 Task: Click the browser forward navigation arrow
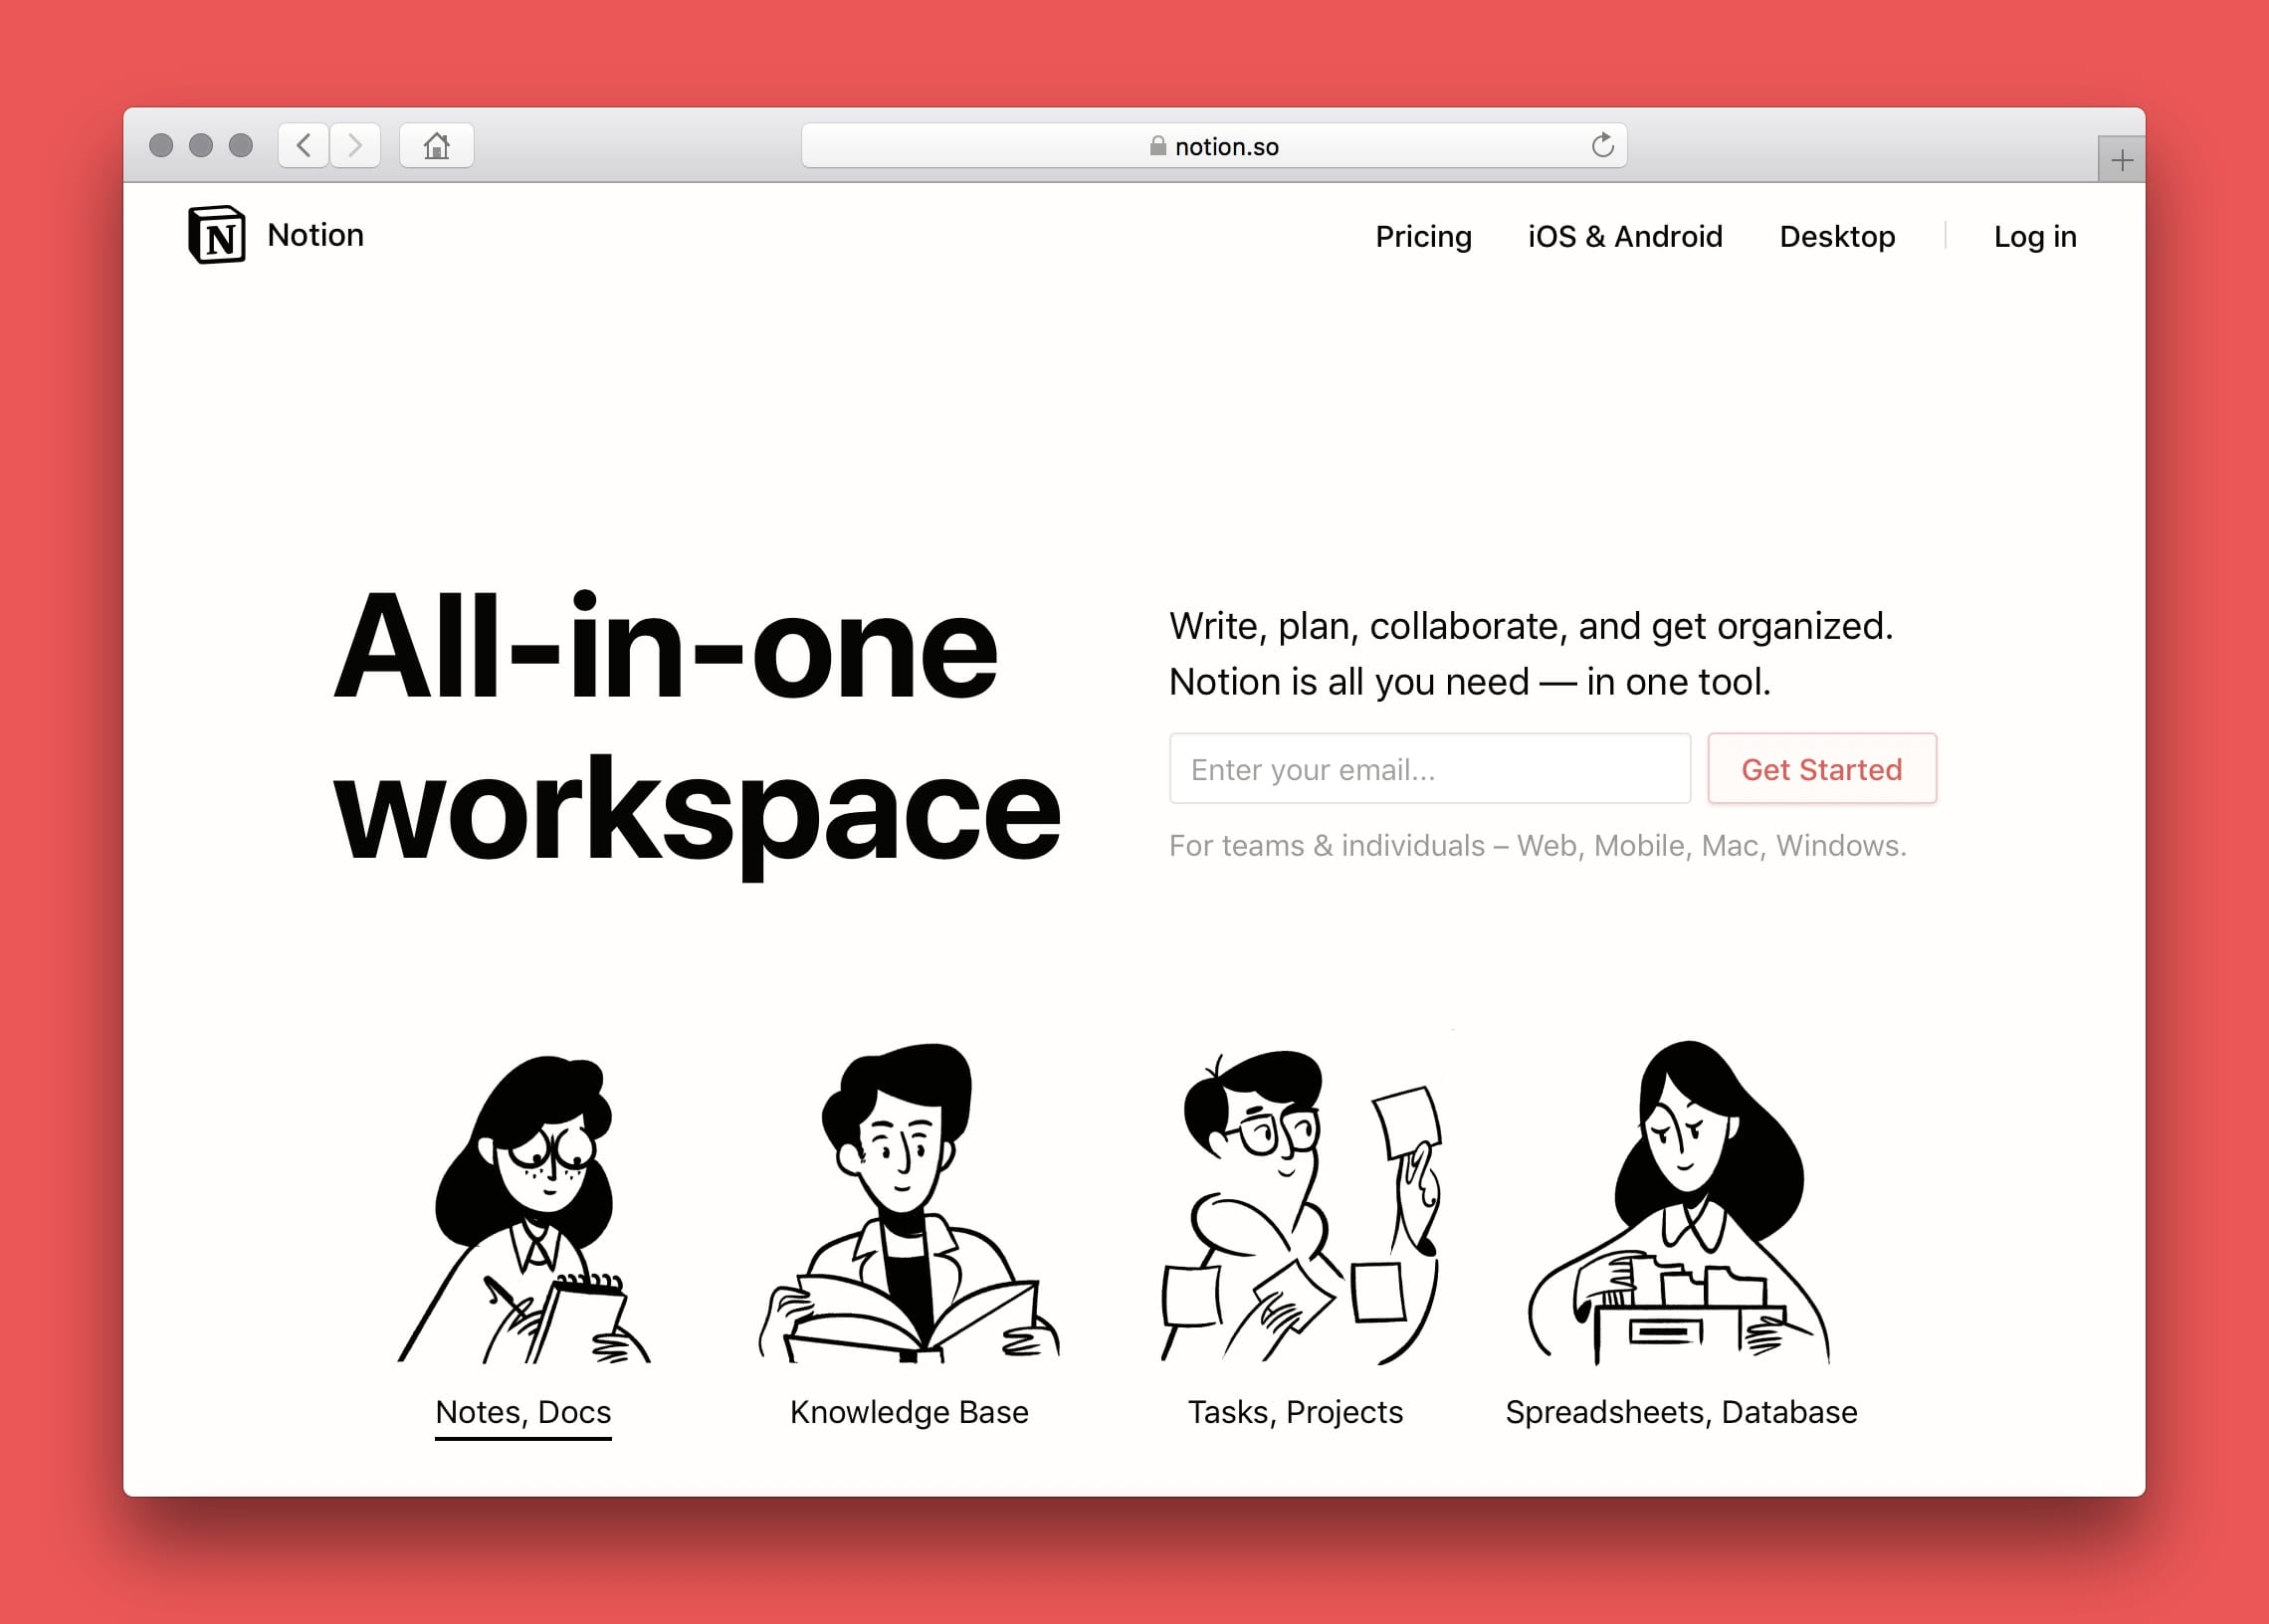click(x=355, y=146)
